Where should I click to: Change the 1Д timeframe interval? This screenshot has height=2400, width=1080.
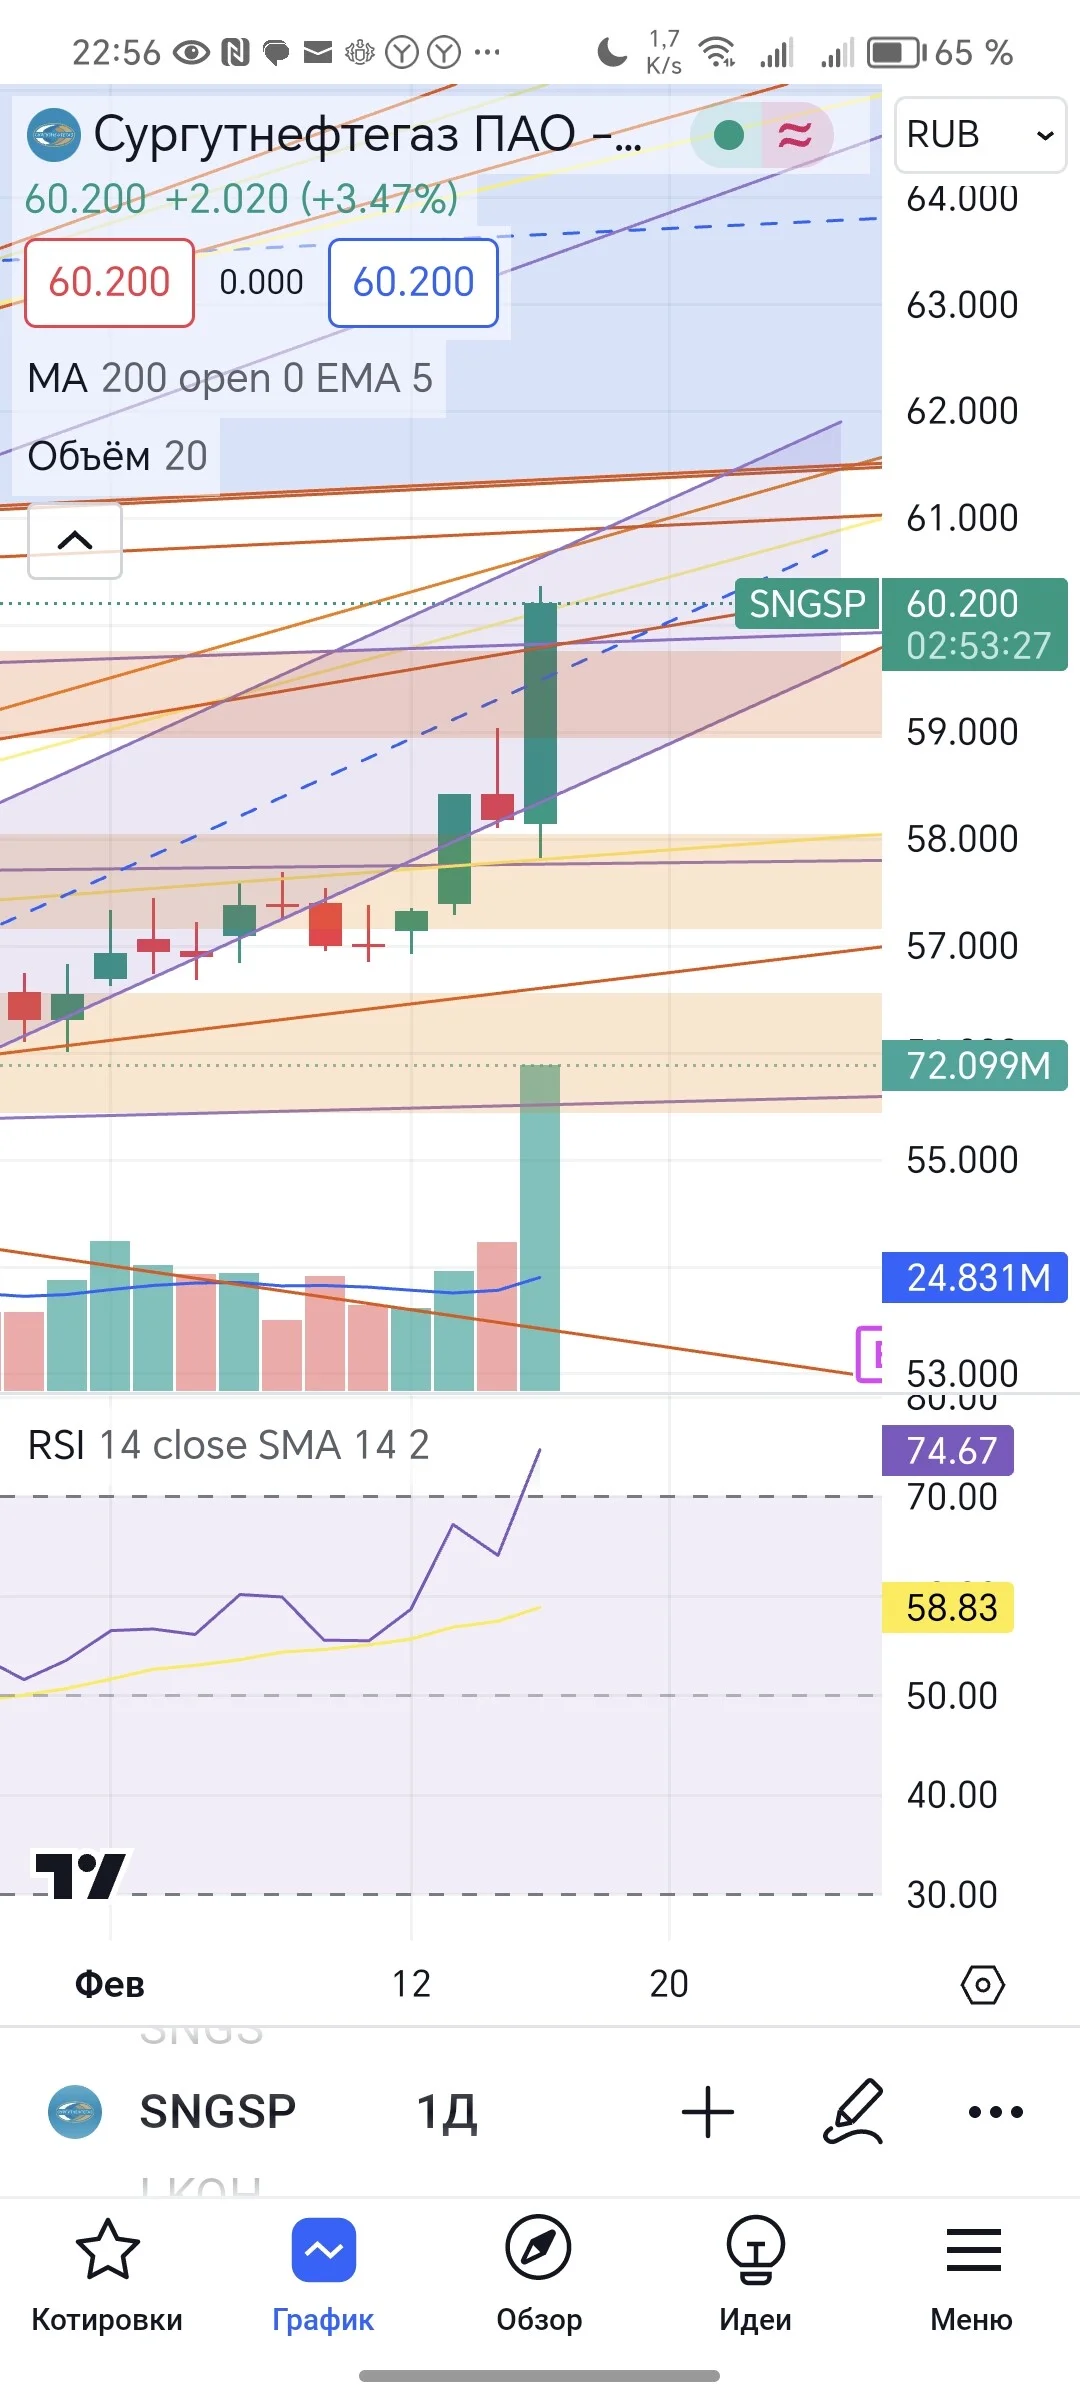447,2112
